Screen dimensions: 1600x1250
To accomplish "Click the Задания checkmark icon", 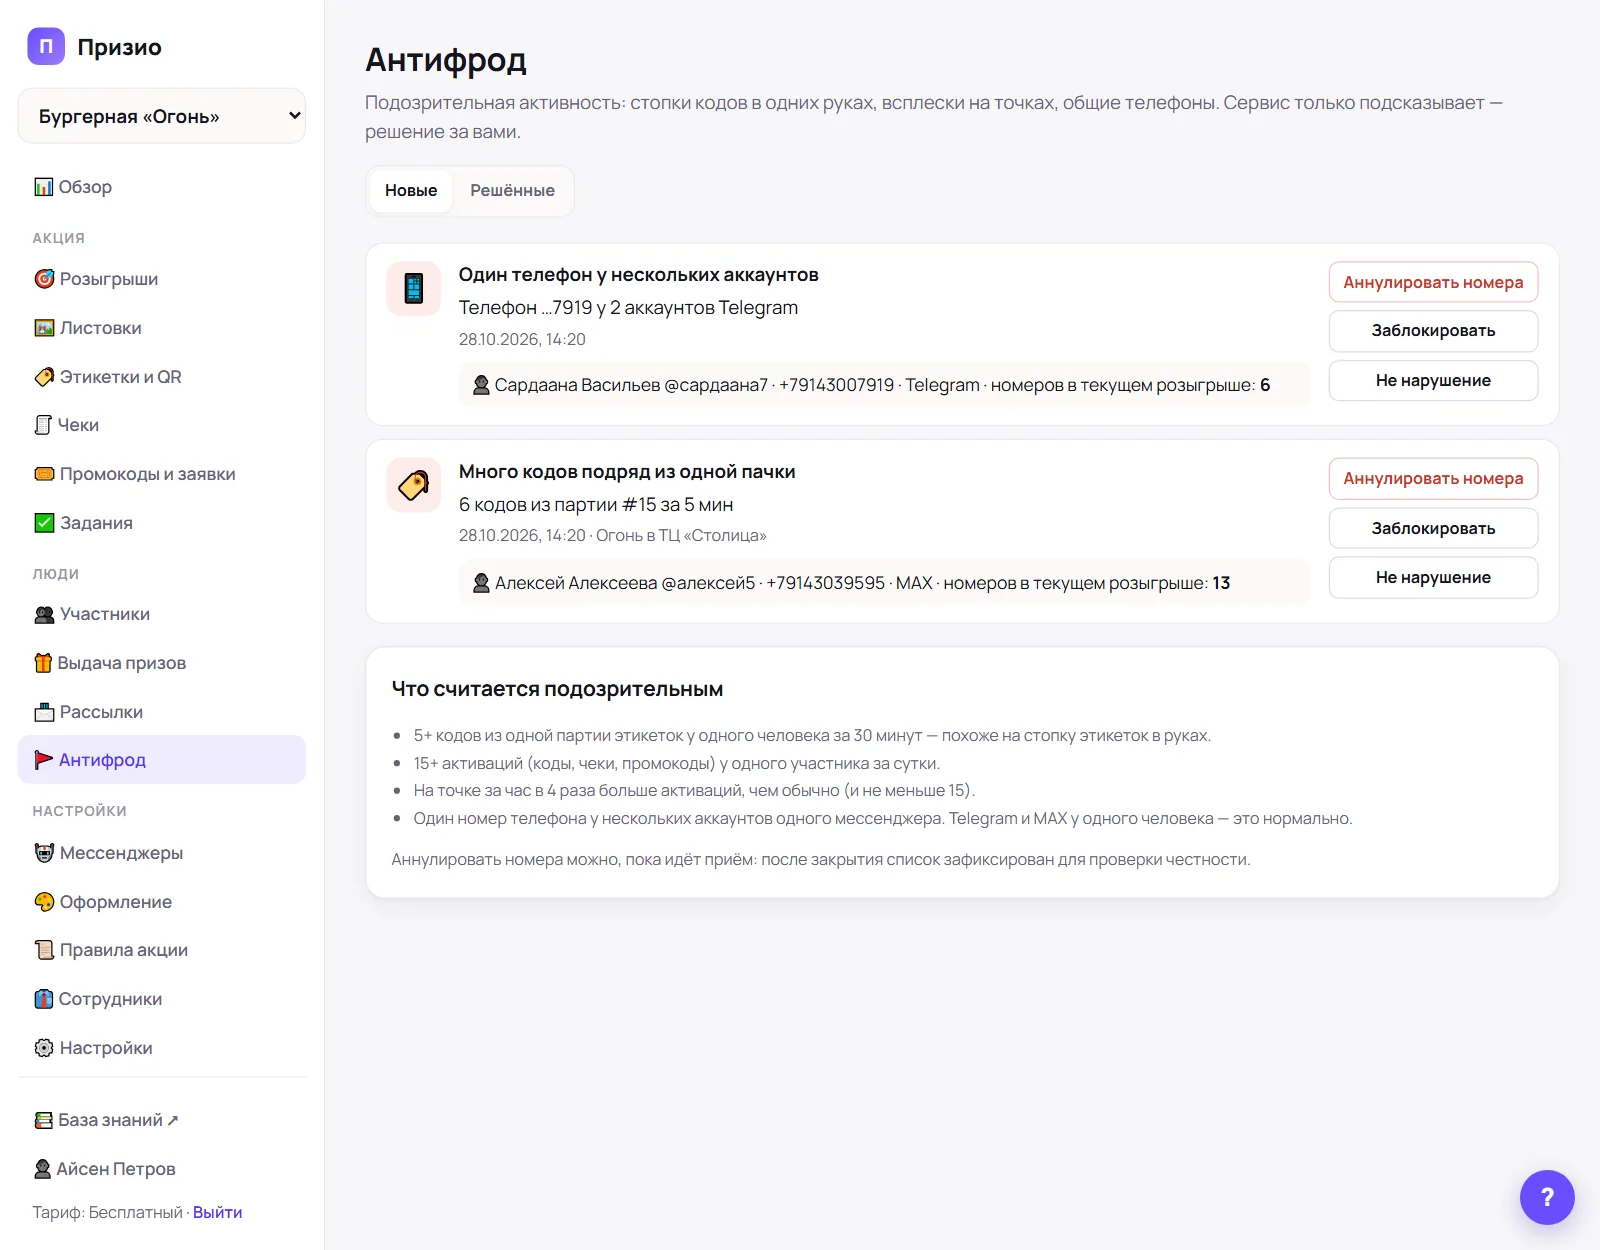I will (44, 523).
